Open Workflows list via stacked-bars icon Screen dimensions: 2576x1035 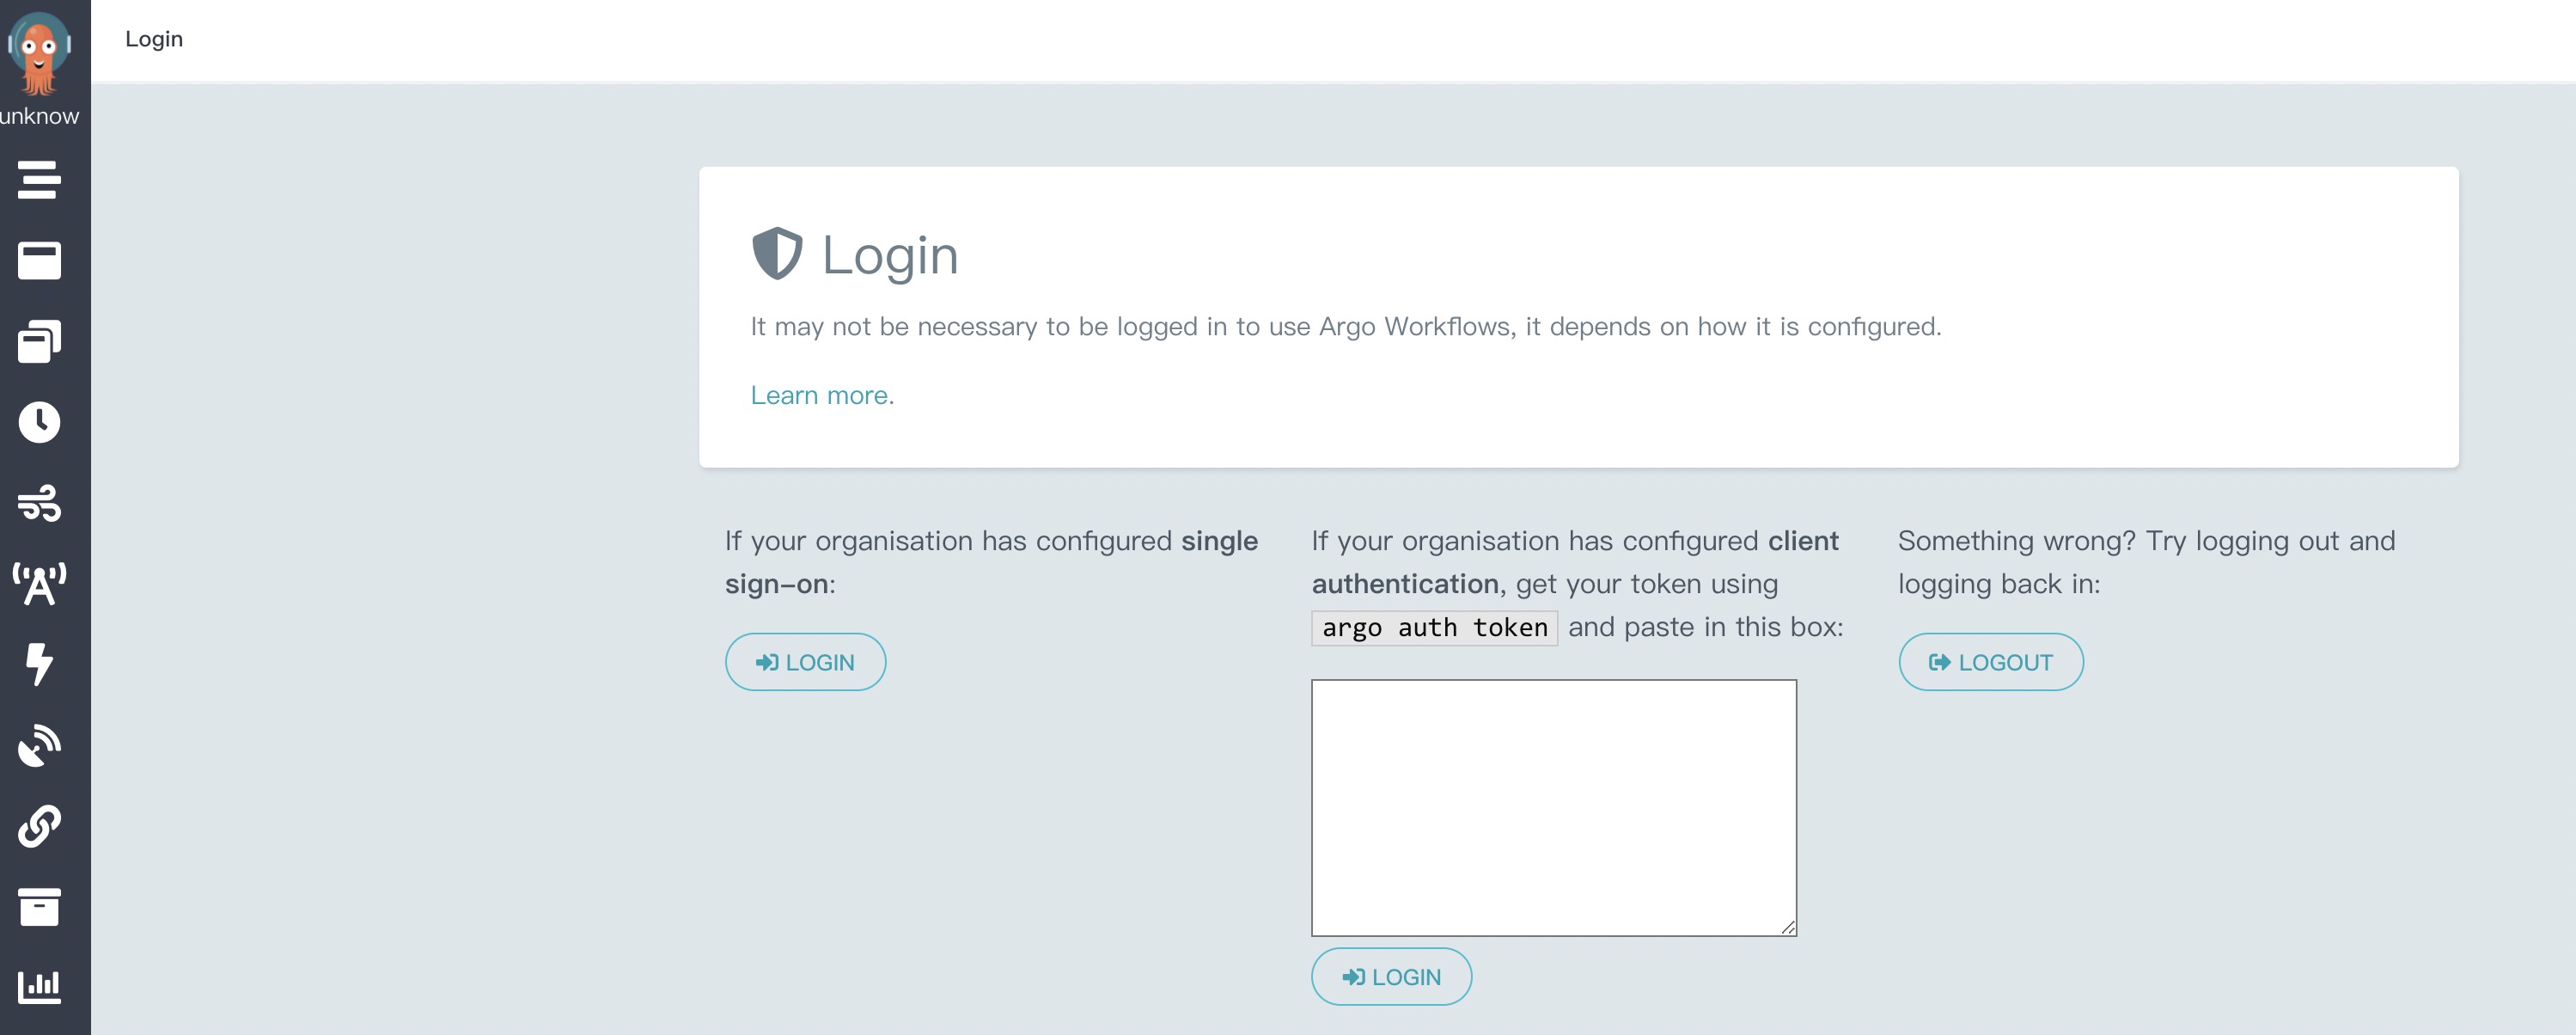click(39, 180)
